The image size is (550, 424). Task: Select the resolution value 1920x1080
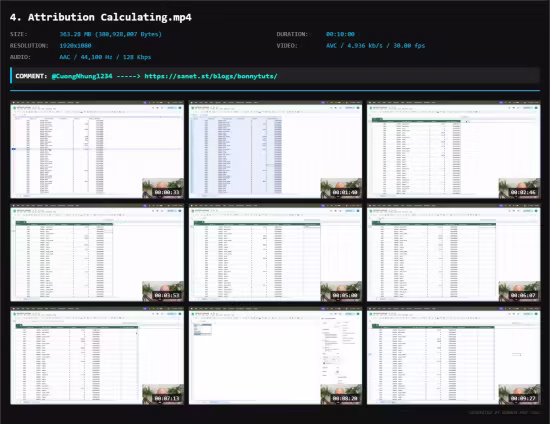(75, 46)
